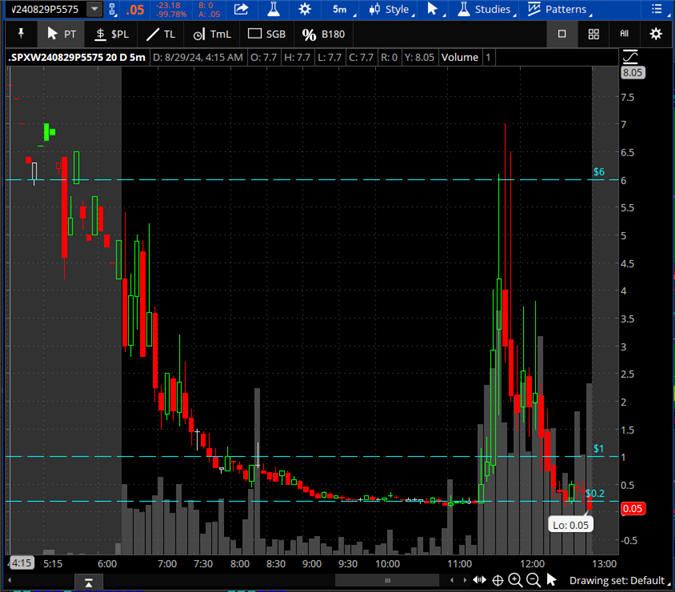This screenshot has height=592, width=675.
Task: Select the TL trendline drawing tool
Action: [160, 34]
